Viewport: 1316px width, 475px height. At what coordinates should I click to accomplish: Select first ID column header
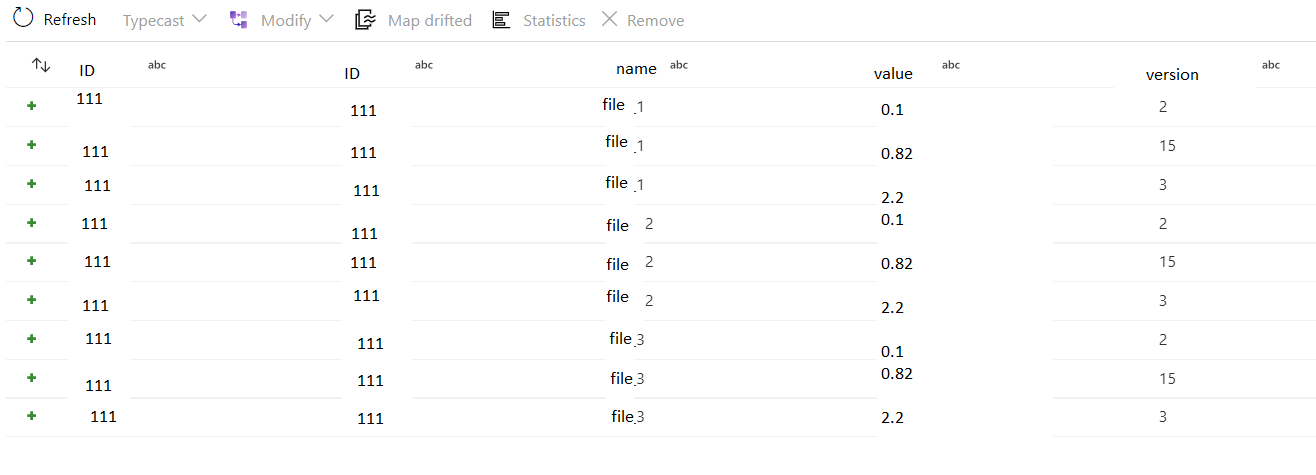pyautogui.click(x=87, y=70)
